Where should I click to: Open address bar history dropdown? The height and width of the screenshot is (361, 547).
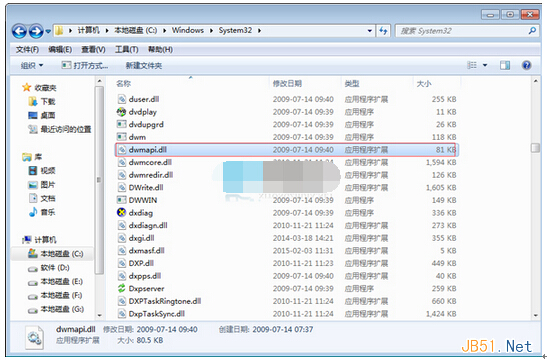(x=370, y=31)
